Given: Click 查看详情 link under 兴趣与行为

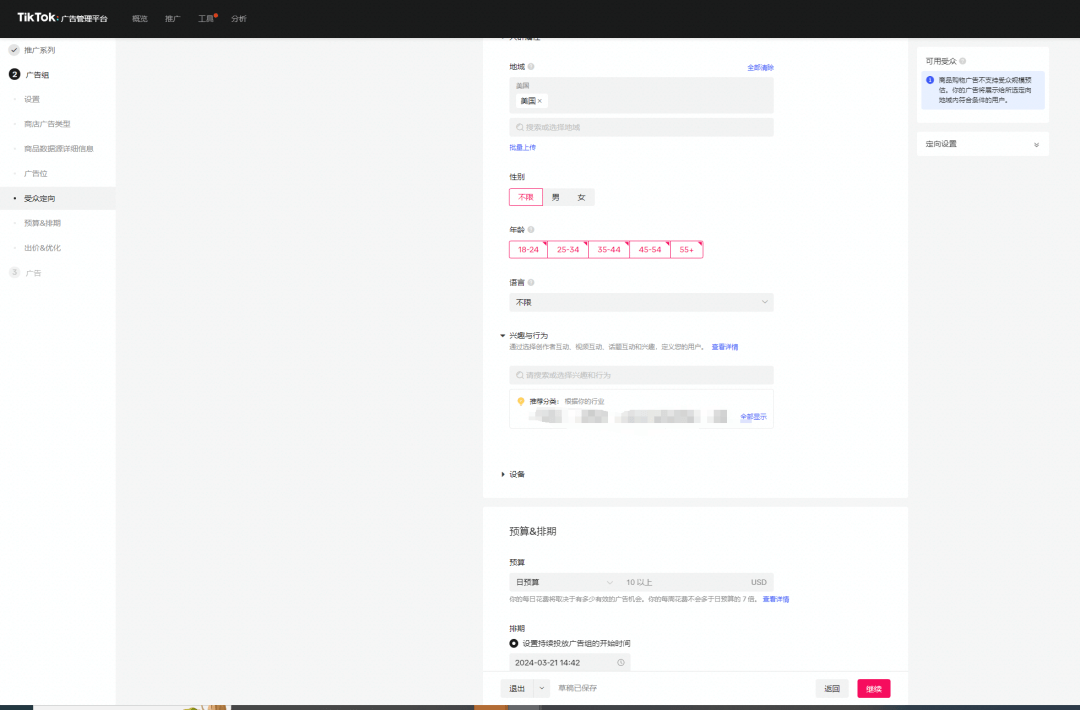Looking at the screenshot, I should [725, 347].
